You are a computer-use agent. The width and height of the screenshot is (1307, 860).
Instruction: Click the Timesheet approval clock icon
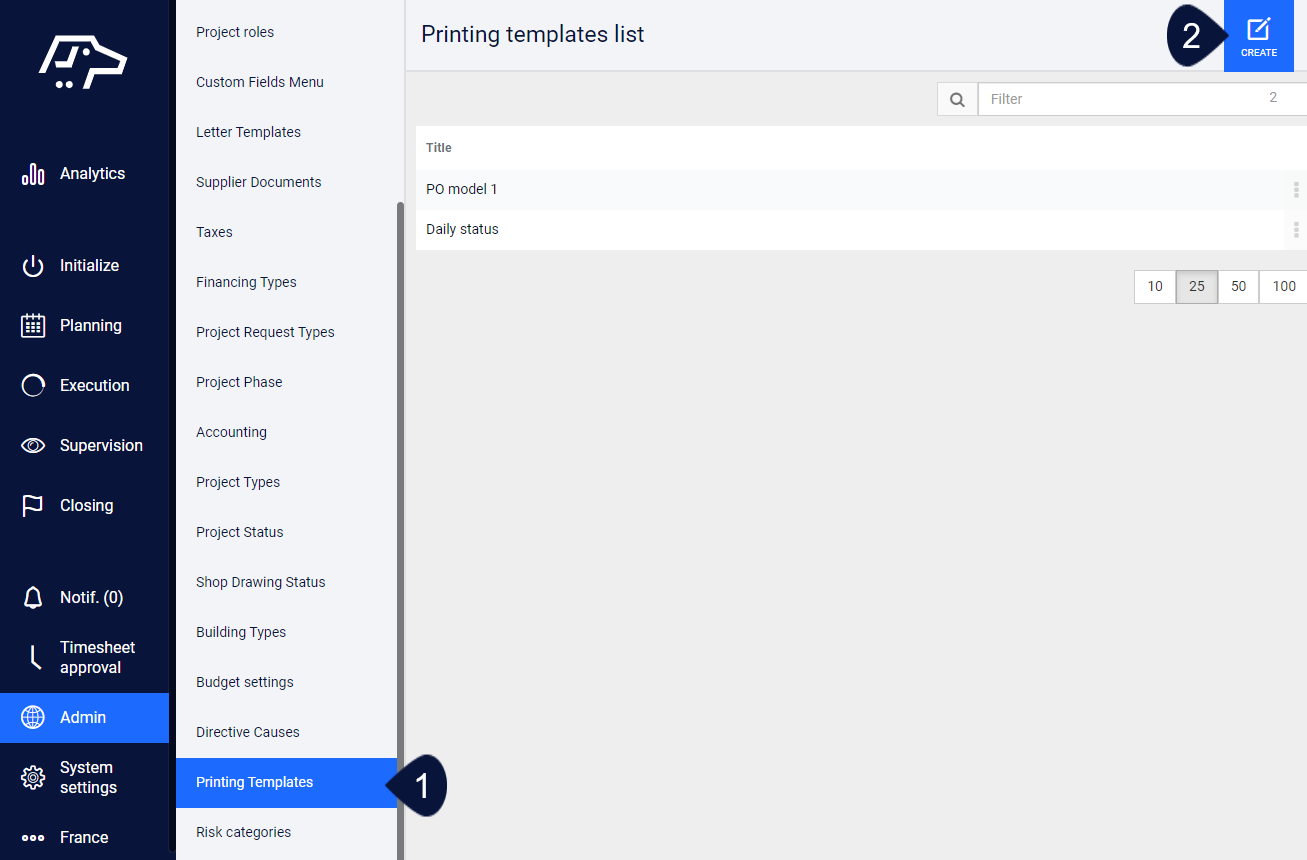click(x=33, y=657)
